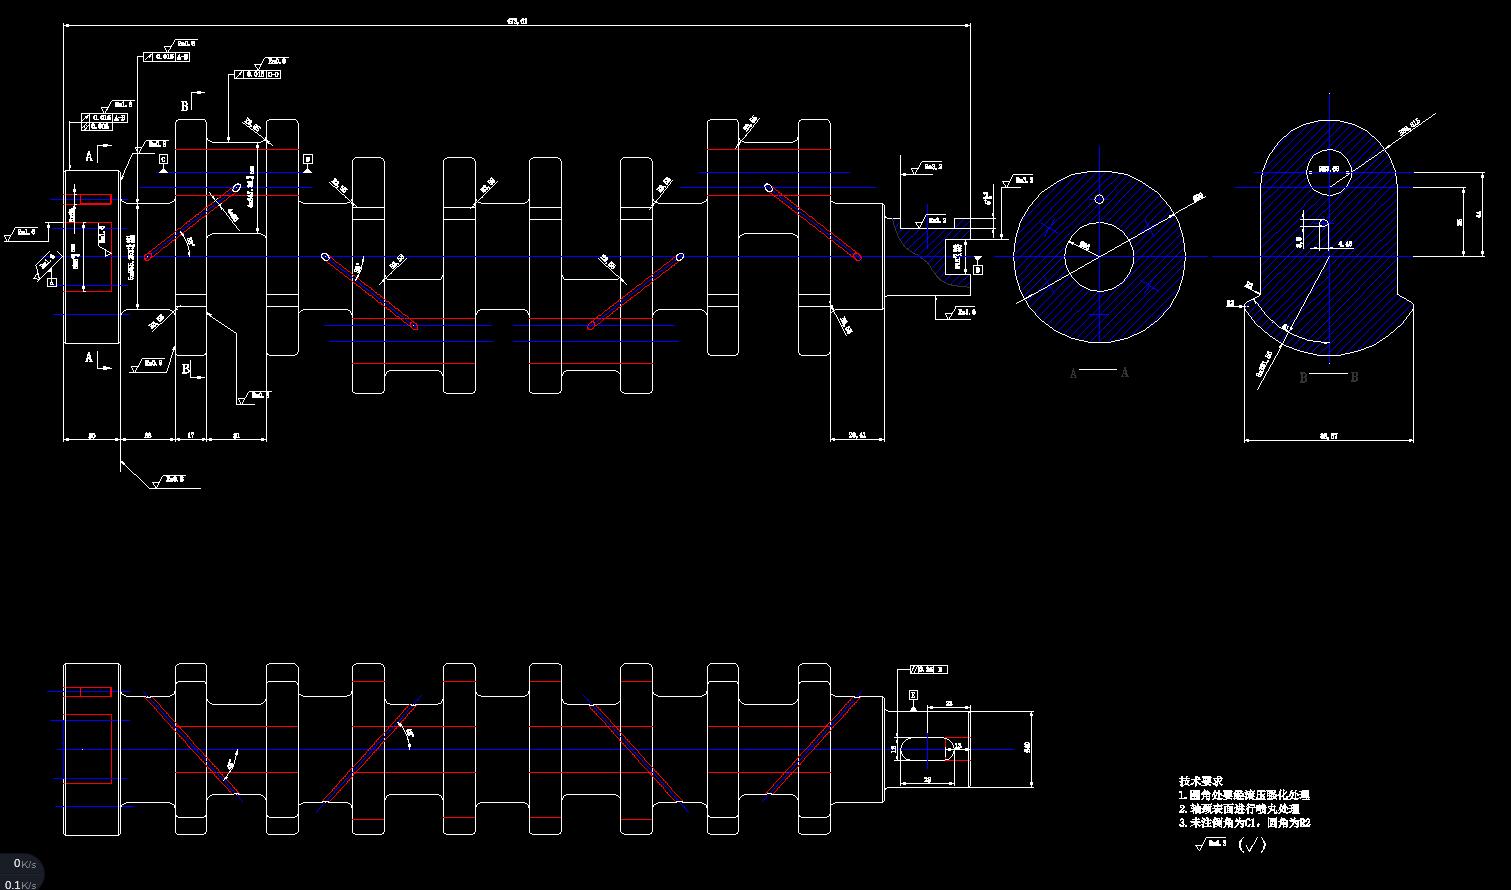The image size is (1511, 890).
Task: Click the center bore circle in section A-A
Action: (1099, 257)
